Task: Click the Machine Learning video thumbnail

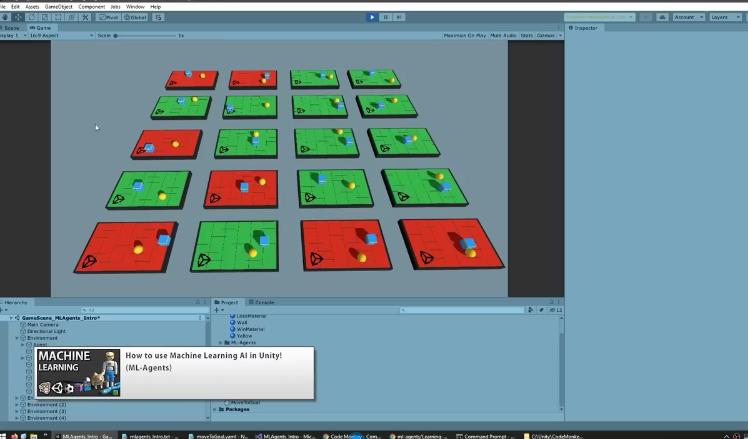Action: (78, 372)
